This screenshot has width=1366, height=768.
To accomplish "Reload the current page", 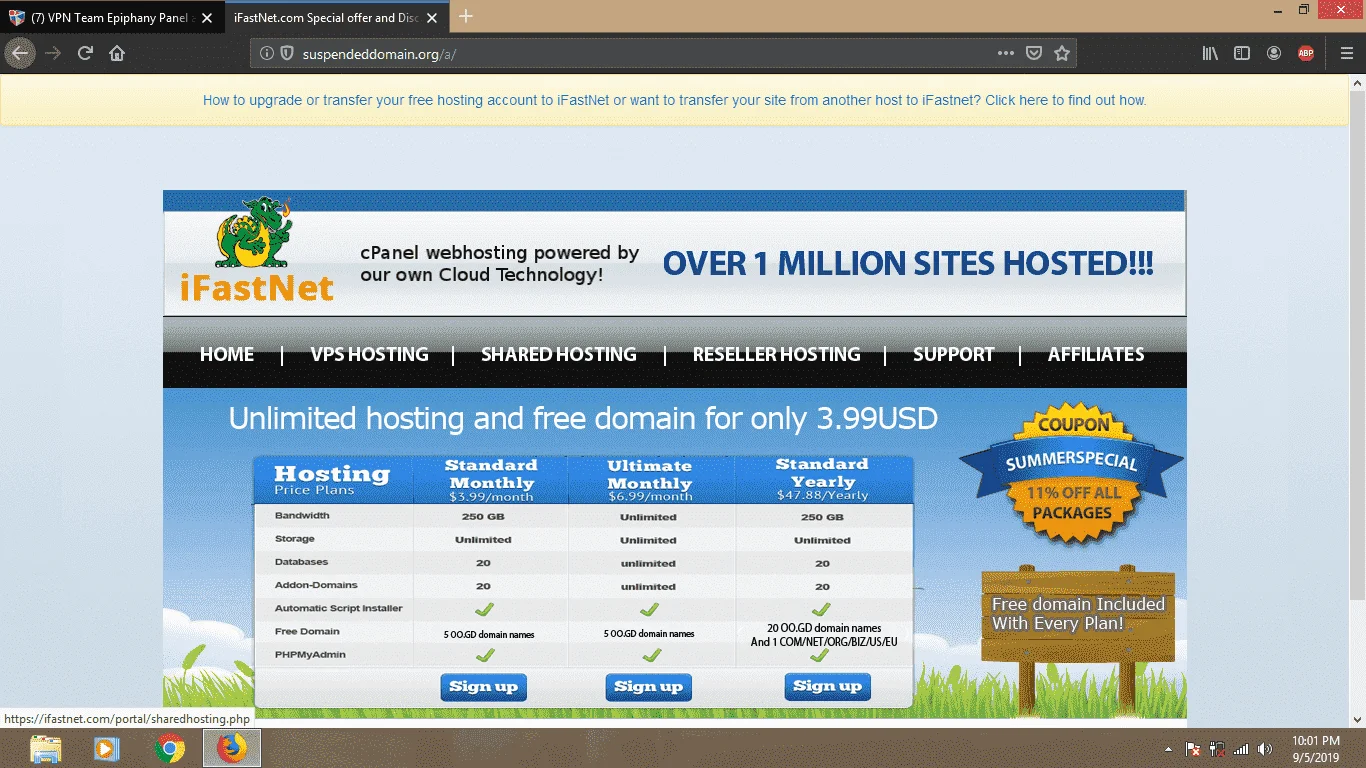I will (x=85, y=53).
